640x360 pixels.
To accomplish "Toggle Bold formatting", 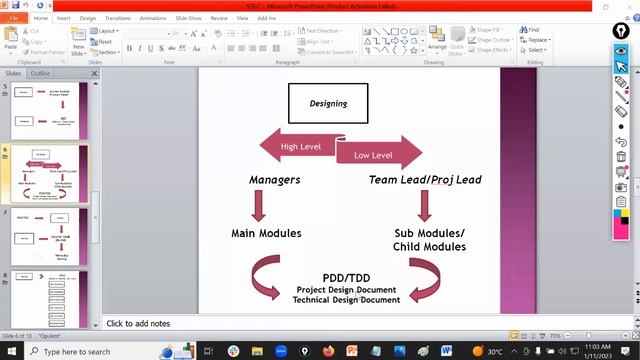I will pyautogui.click(x=129, y=49).
